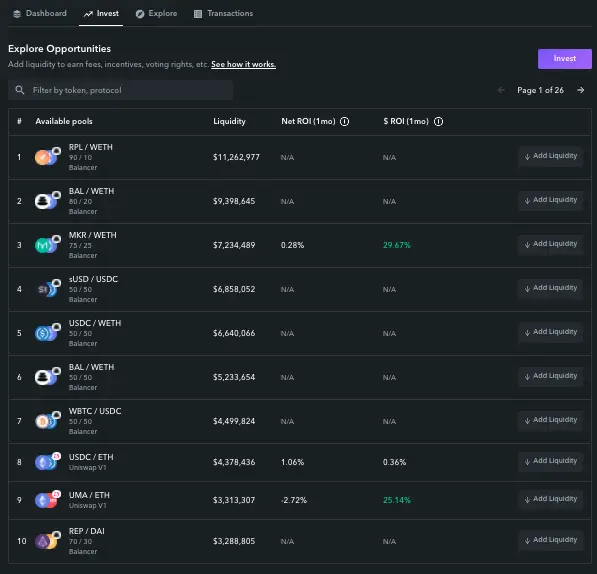Add Liquidity to WBTC / USDC pool
Viewport: 597px width, 574px height.
[551, 420]
